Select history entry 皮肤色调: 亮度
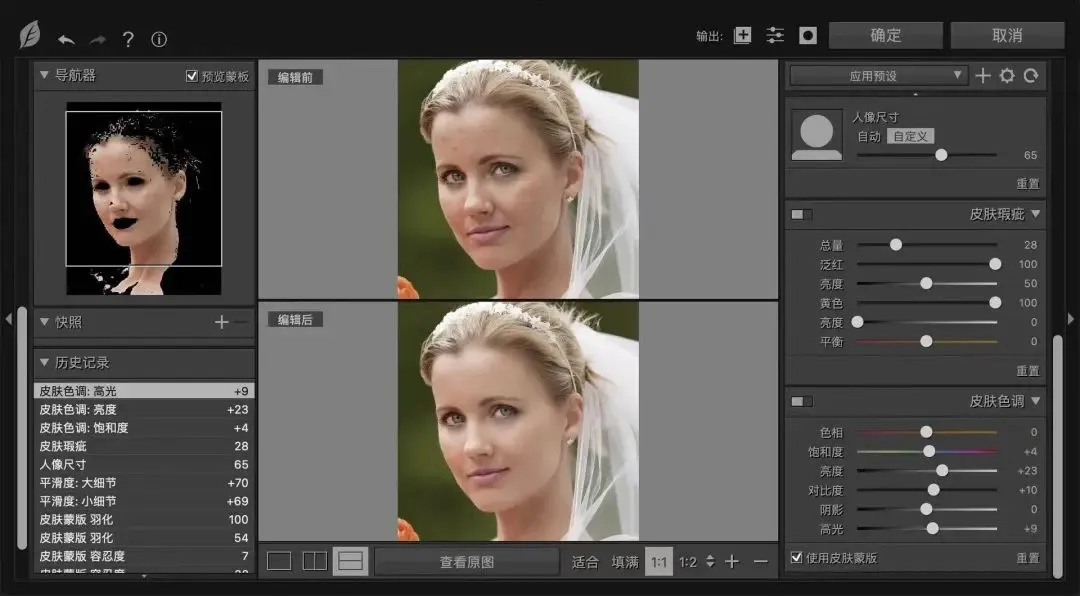The image size is (1080, 596). (x=144, y=409)
